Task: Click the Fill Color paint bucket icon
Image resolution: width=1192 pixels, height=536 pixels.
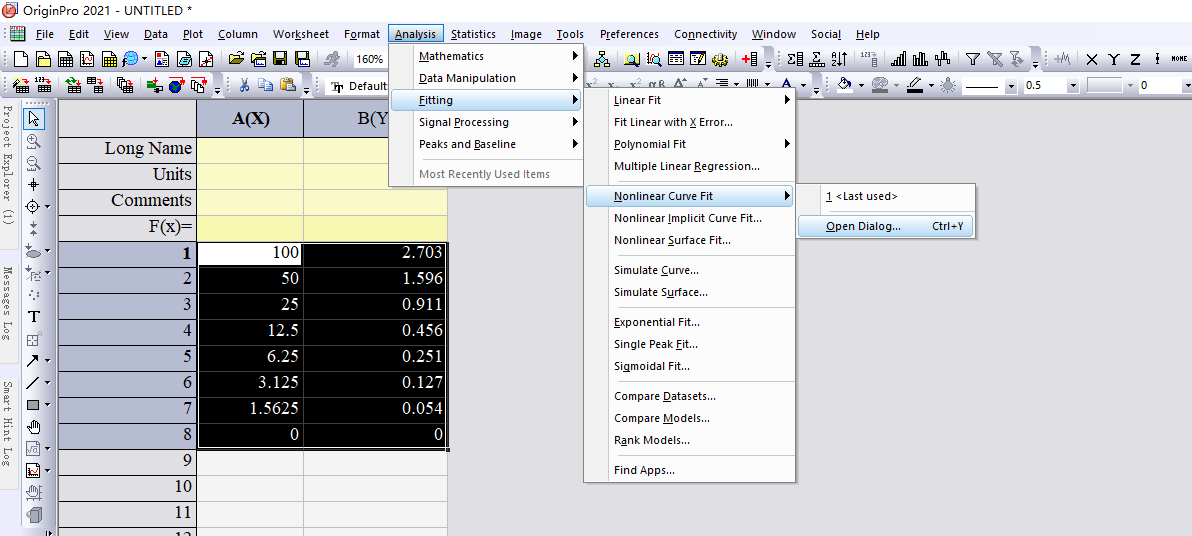Action: click(844, 85)
